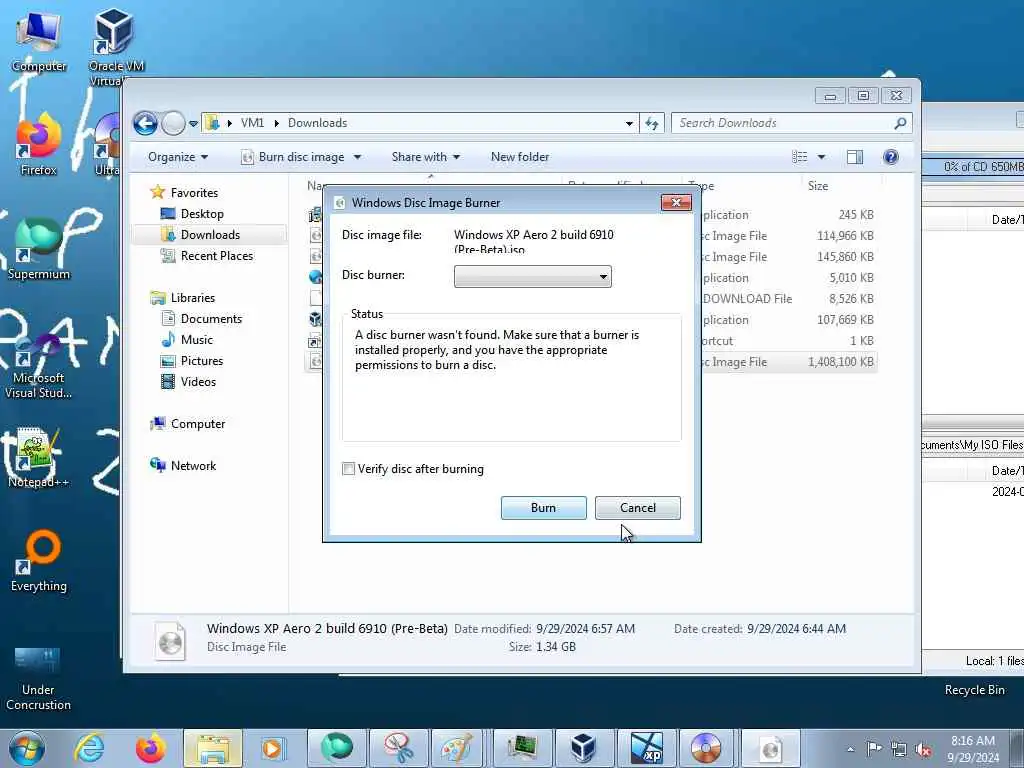Viewport: 1024px width, 768px height.
Task: Select Computer in the navigation pane
Action: click(187, 424)
